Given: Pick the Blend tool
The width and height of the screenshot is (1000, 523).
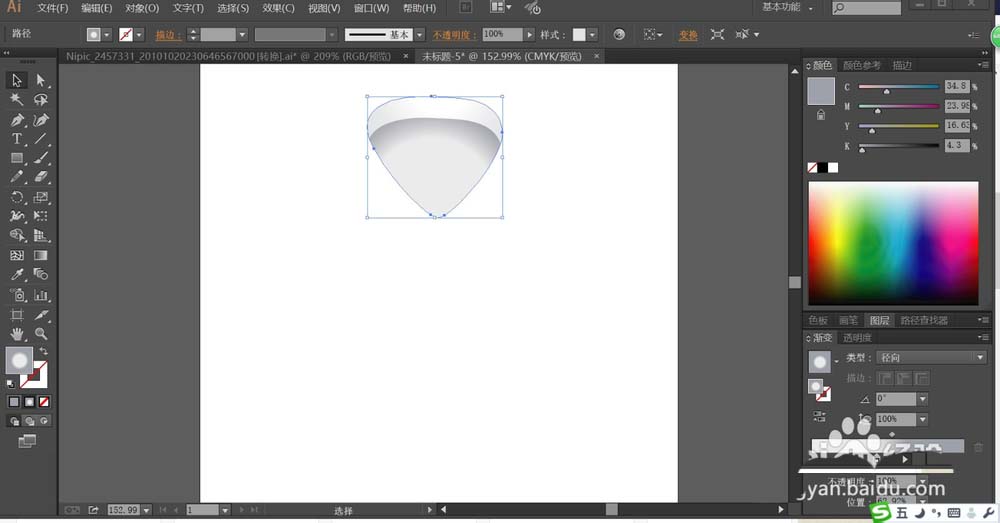Looking at the screenshot, I should tap(41, 274).
